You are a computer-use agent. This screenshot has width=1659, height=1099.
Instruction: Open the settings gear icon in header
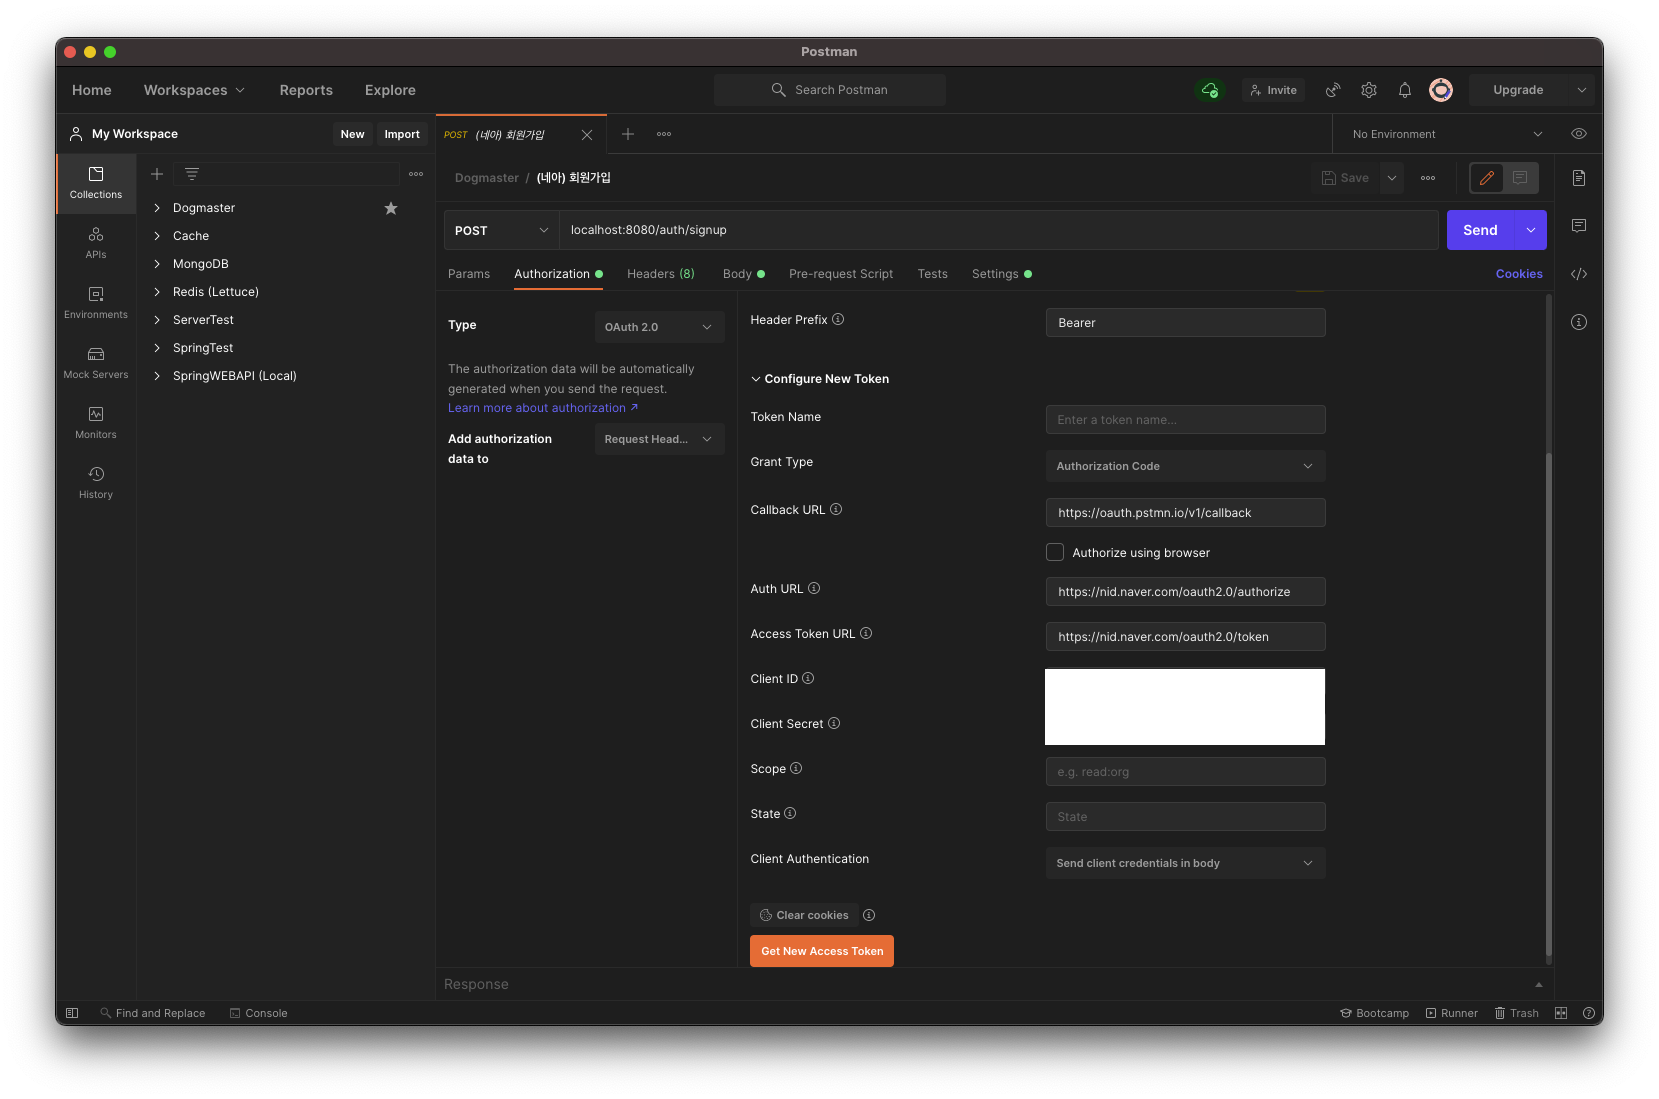[1369, 90]
